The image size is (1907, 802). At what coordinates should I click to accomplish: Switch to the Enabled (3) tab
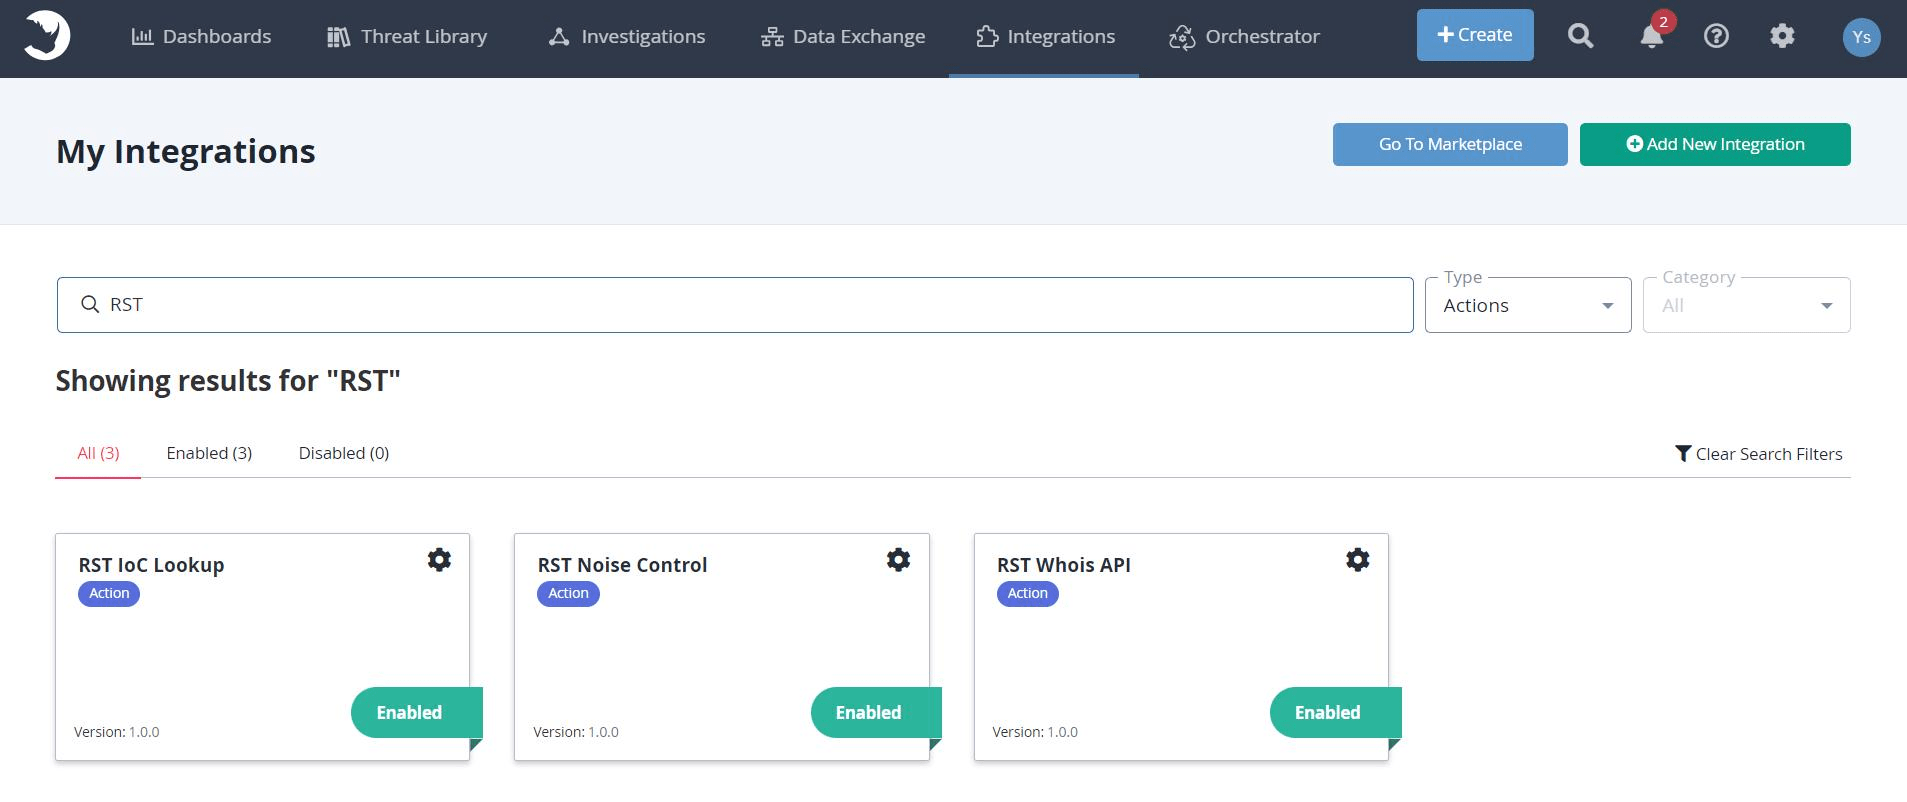[209, 453]
